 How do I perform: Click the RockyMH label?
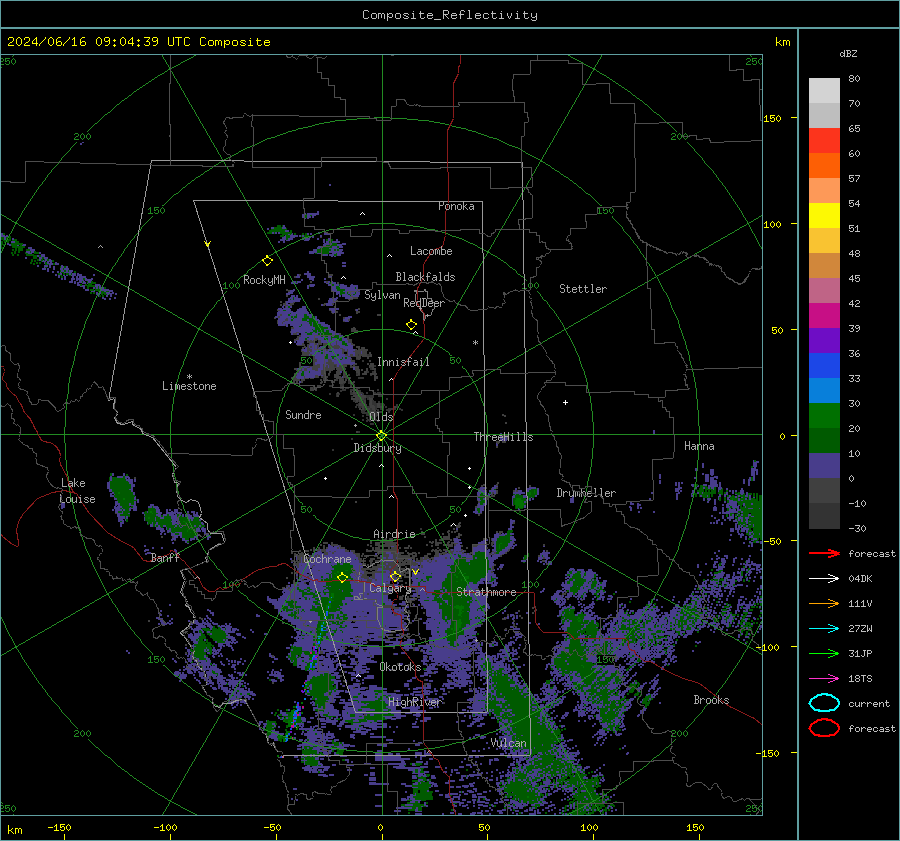(x=264, y=280)
